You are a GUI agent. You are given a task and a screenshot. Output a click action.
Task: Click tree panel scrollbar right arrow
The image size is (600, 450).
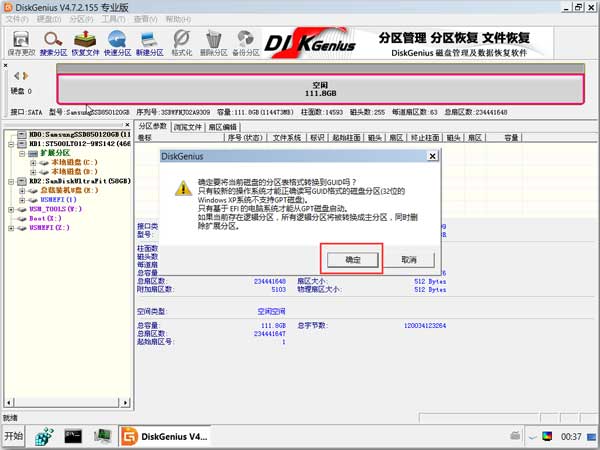125,402
